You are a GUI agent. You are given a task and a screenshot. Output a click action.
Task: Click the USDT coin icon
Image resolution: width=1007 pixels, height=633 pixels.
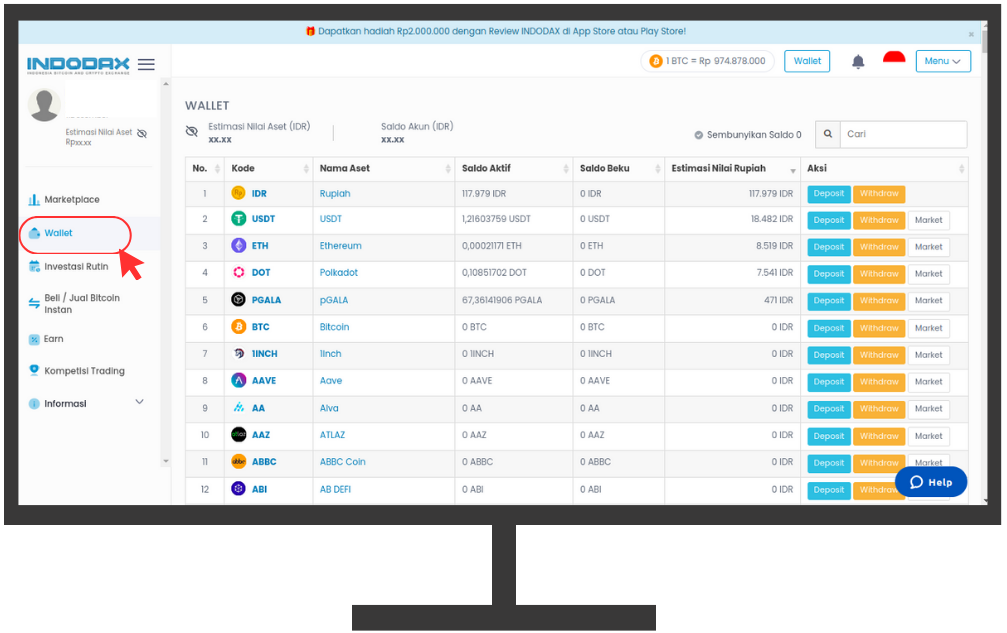point(239,219)
